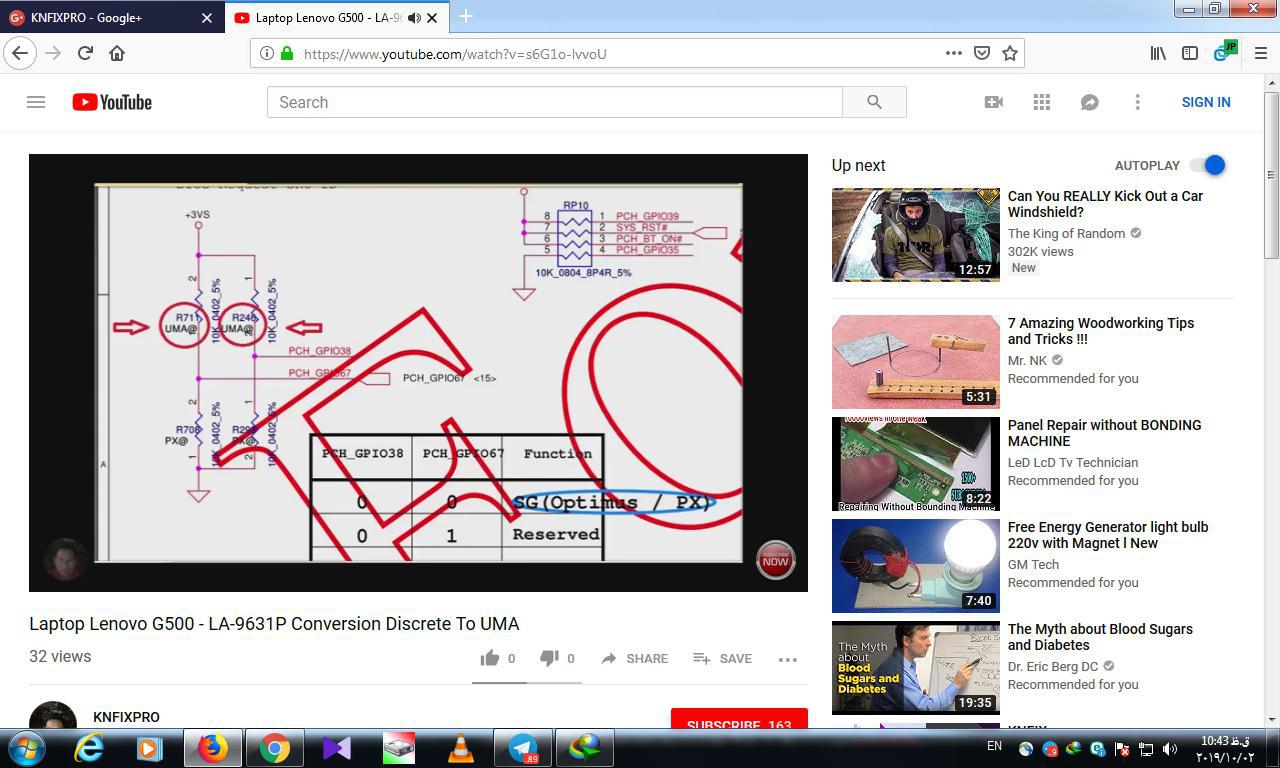Screen dimensions: 1280x768
Task: Open the upload video camera icon
Action: click(993, 102)
